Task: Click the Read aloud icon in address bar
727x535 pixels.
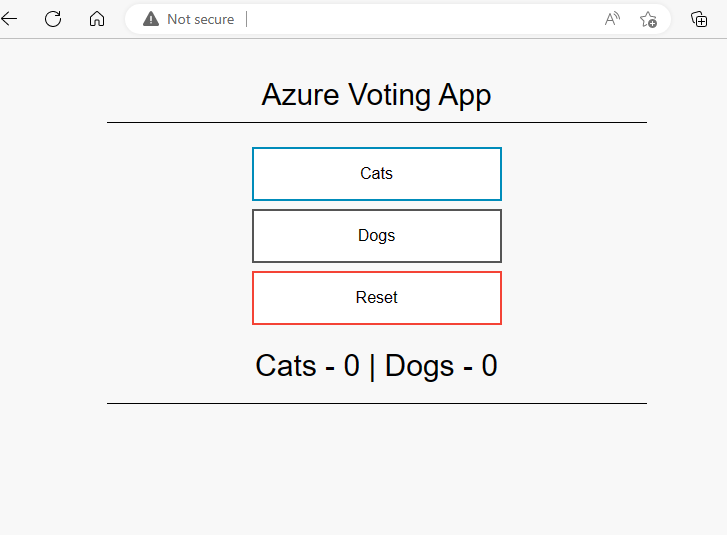Action: coord(612,19)
